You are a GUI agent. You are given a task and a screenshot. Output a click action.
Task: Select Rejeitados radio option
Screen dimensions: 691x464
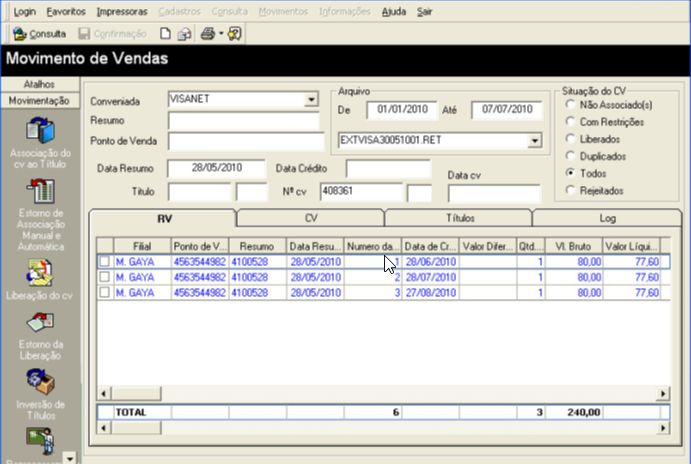[x=571, y=190]
